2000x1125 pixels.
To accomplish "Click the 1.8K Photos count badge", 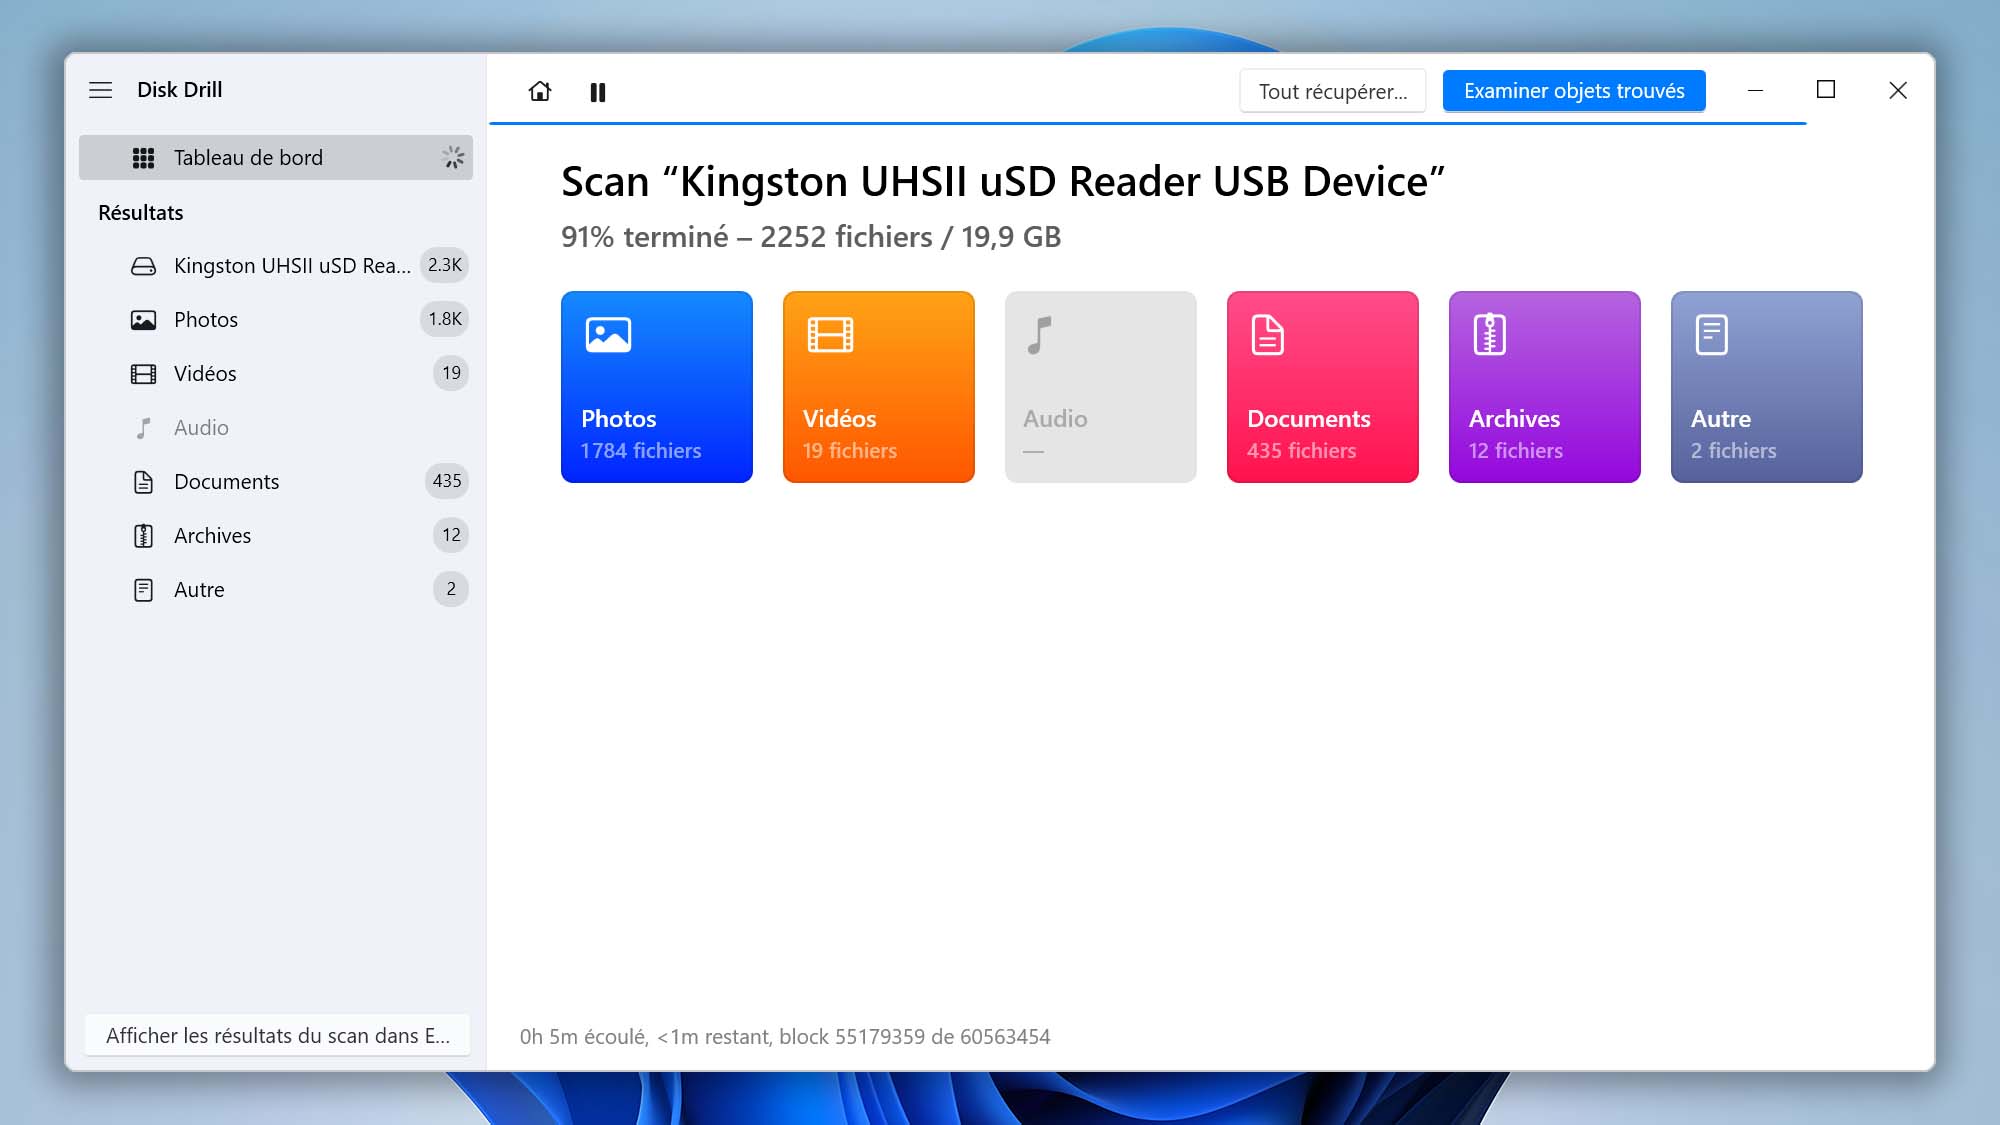I will [x=444, y=319].
